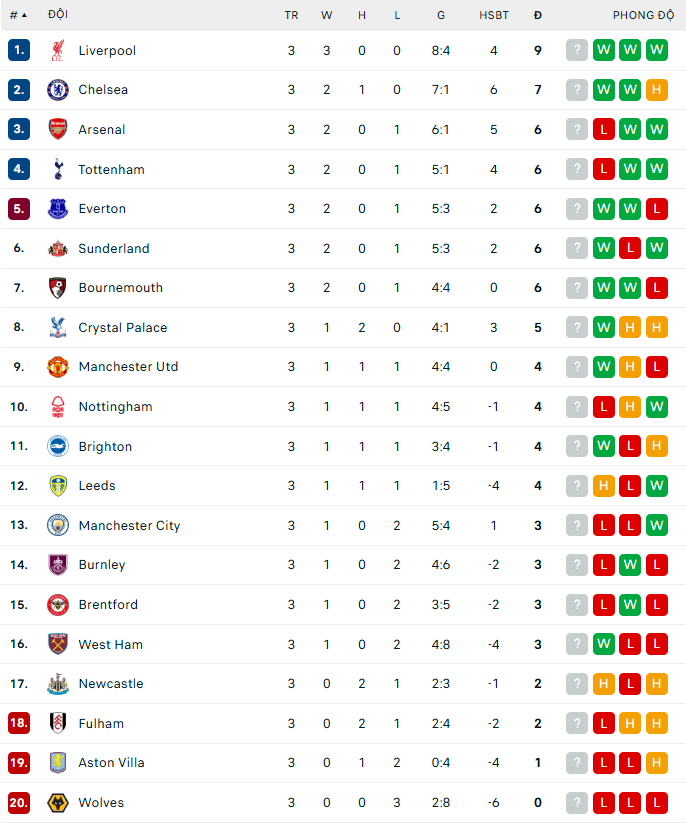This screenshot has width=686, height=823.
Task: Click the Wolves club crest
Action: click(58, 803)
